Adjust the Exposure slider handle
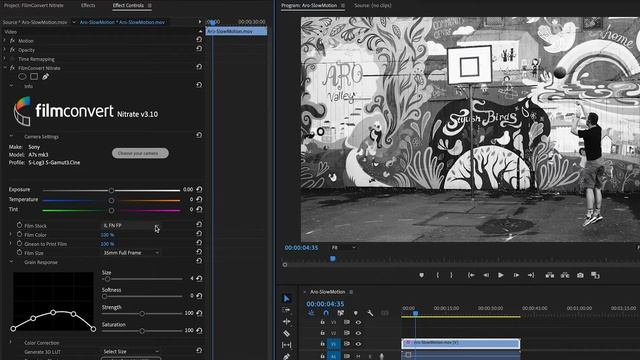Screen dimensions: 640x360 click(x=111, y=190)
